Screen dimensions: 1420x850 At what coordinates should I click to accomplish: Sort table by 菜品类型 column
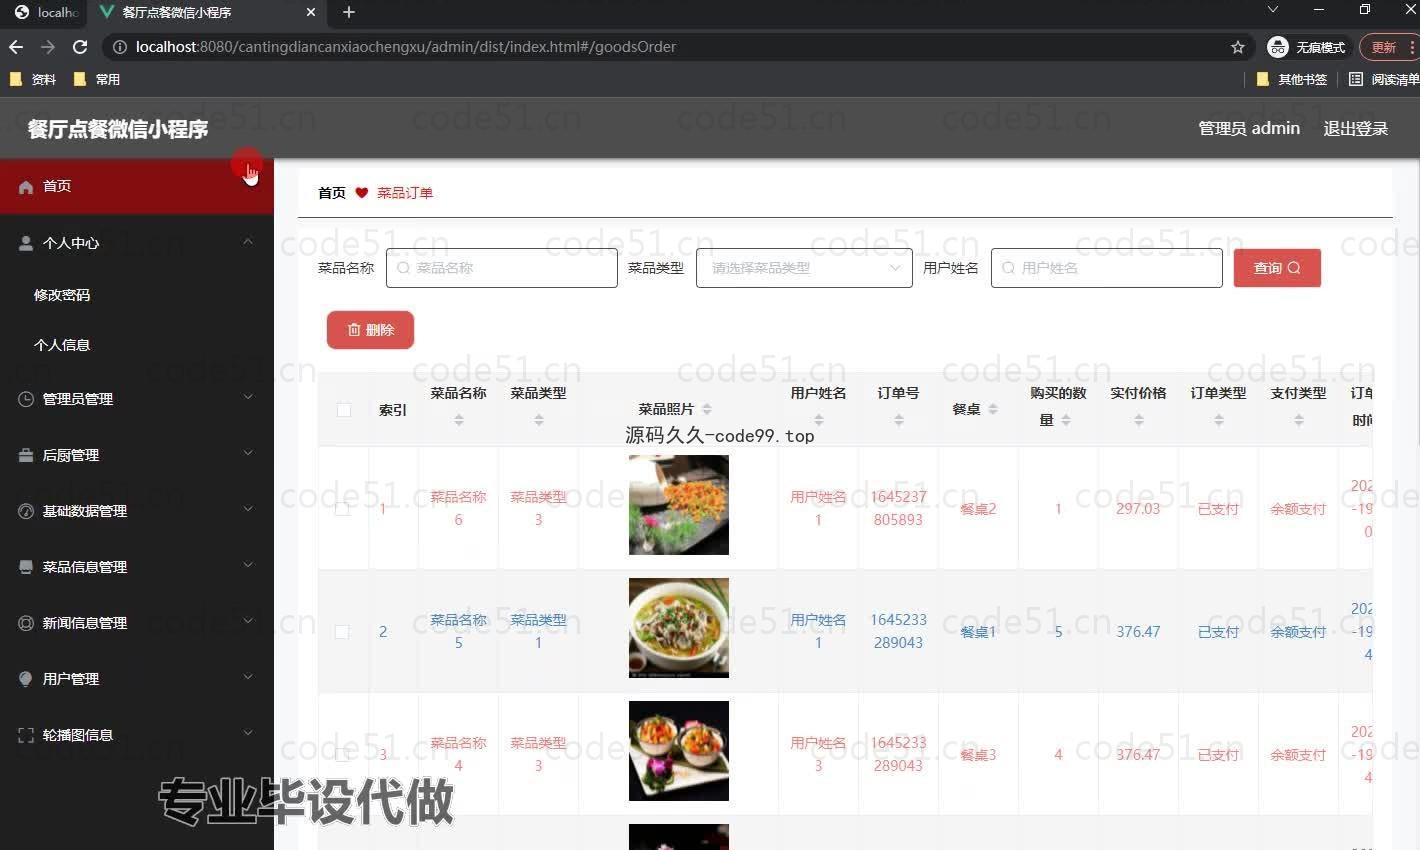coord(539,420)
